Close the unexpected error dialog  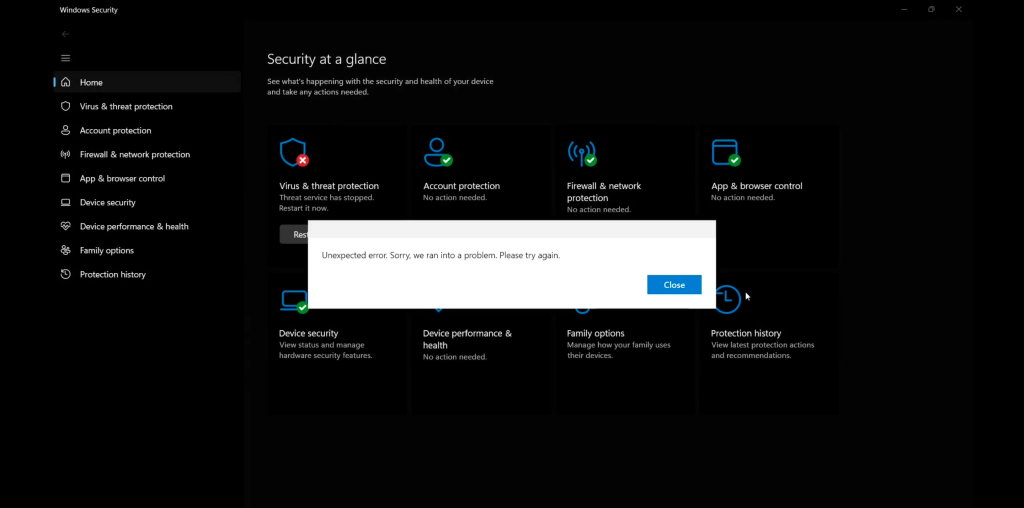[x=674, y=285]
